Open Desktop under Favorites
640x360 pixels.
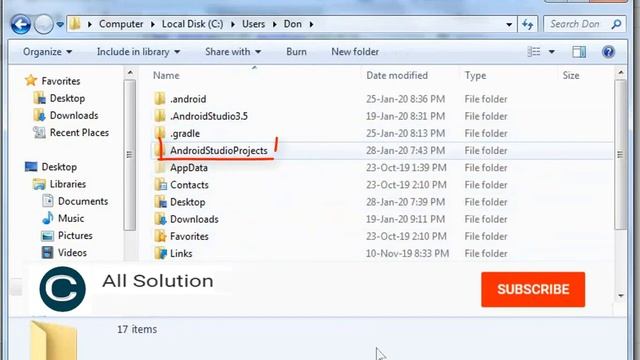[67, 98]
